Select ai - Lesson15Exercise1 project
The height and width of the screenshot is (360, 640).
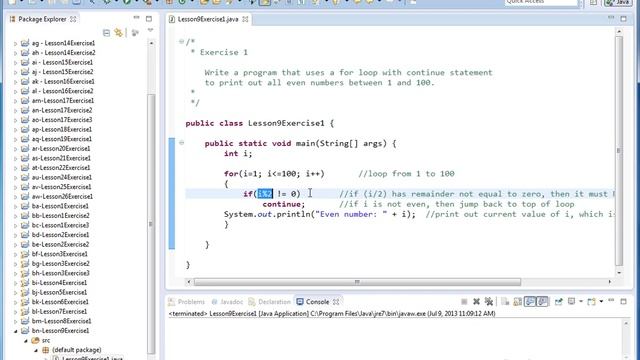[62, 62]
